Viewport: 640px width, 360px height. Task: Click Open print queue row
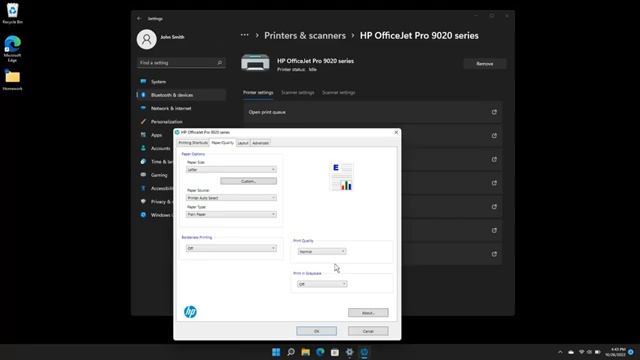pyautogui.click(x=373, y=112)
